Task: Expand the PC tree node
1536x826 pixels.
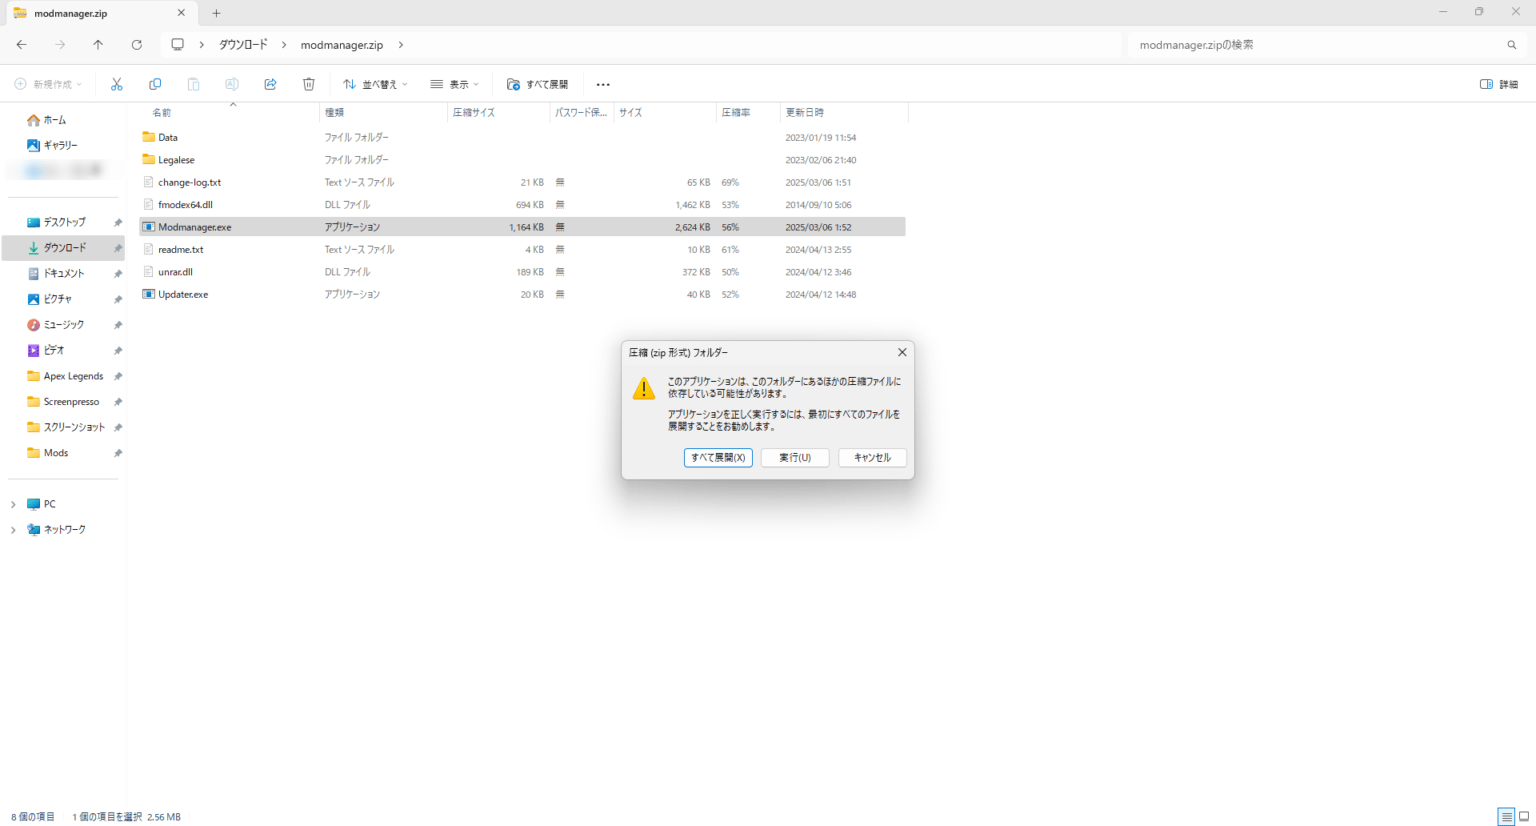Action: [13, 504]
